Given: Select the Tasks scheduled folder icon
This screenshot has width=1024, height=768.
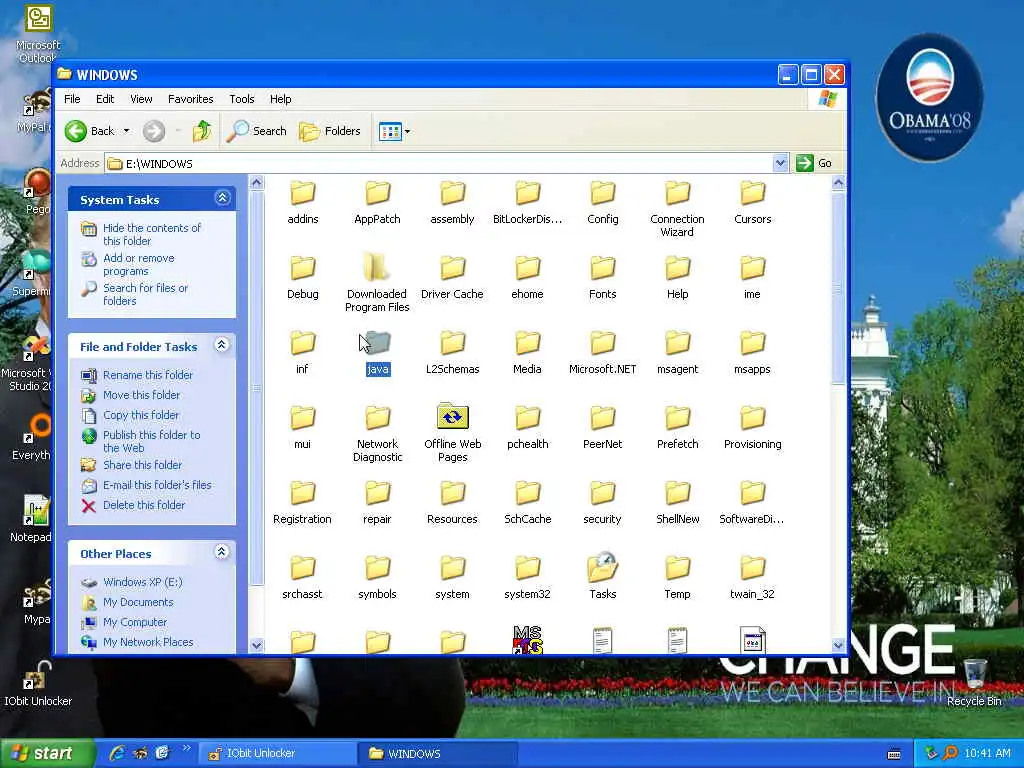Looking at the screenshot, I should click(603, 567).
